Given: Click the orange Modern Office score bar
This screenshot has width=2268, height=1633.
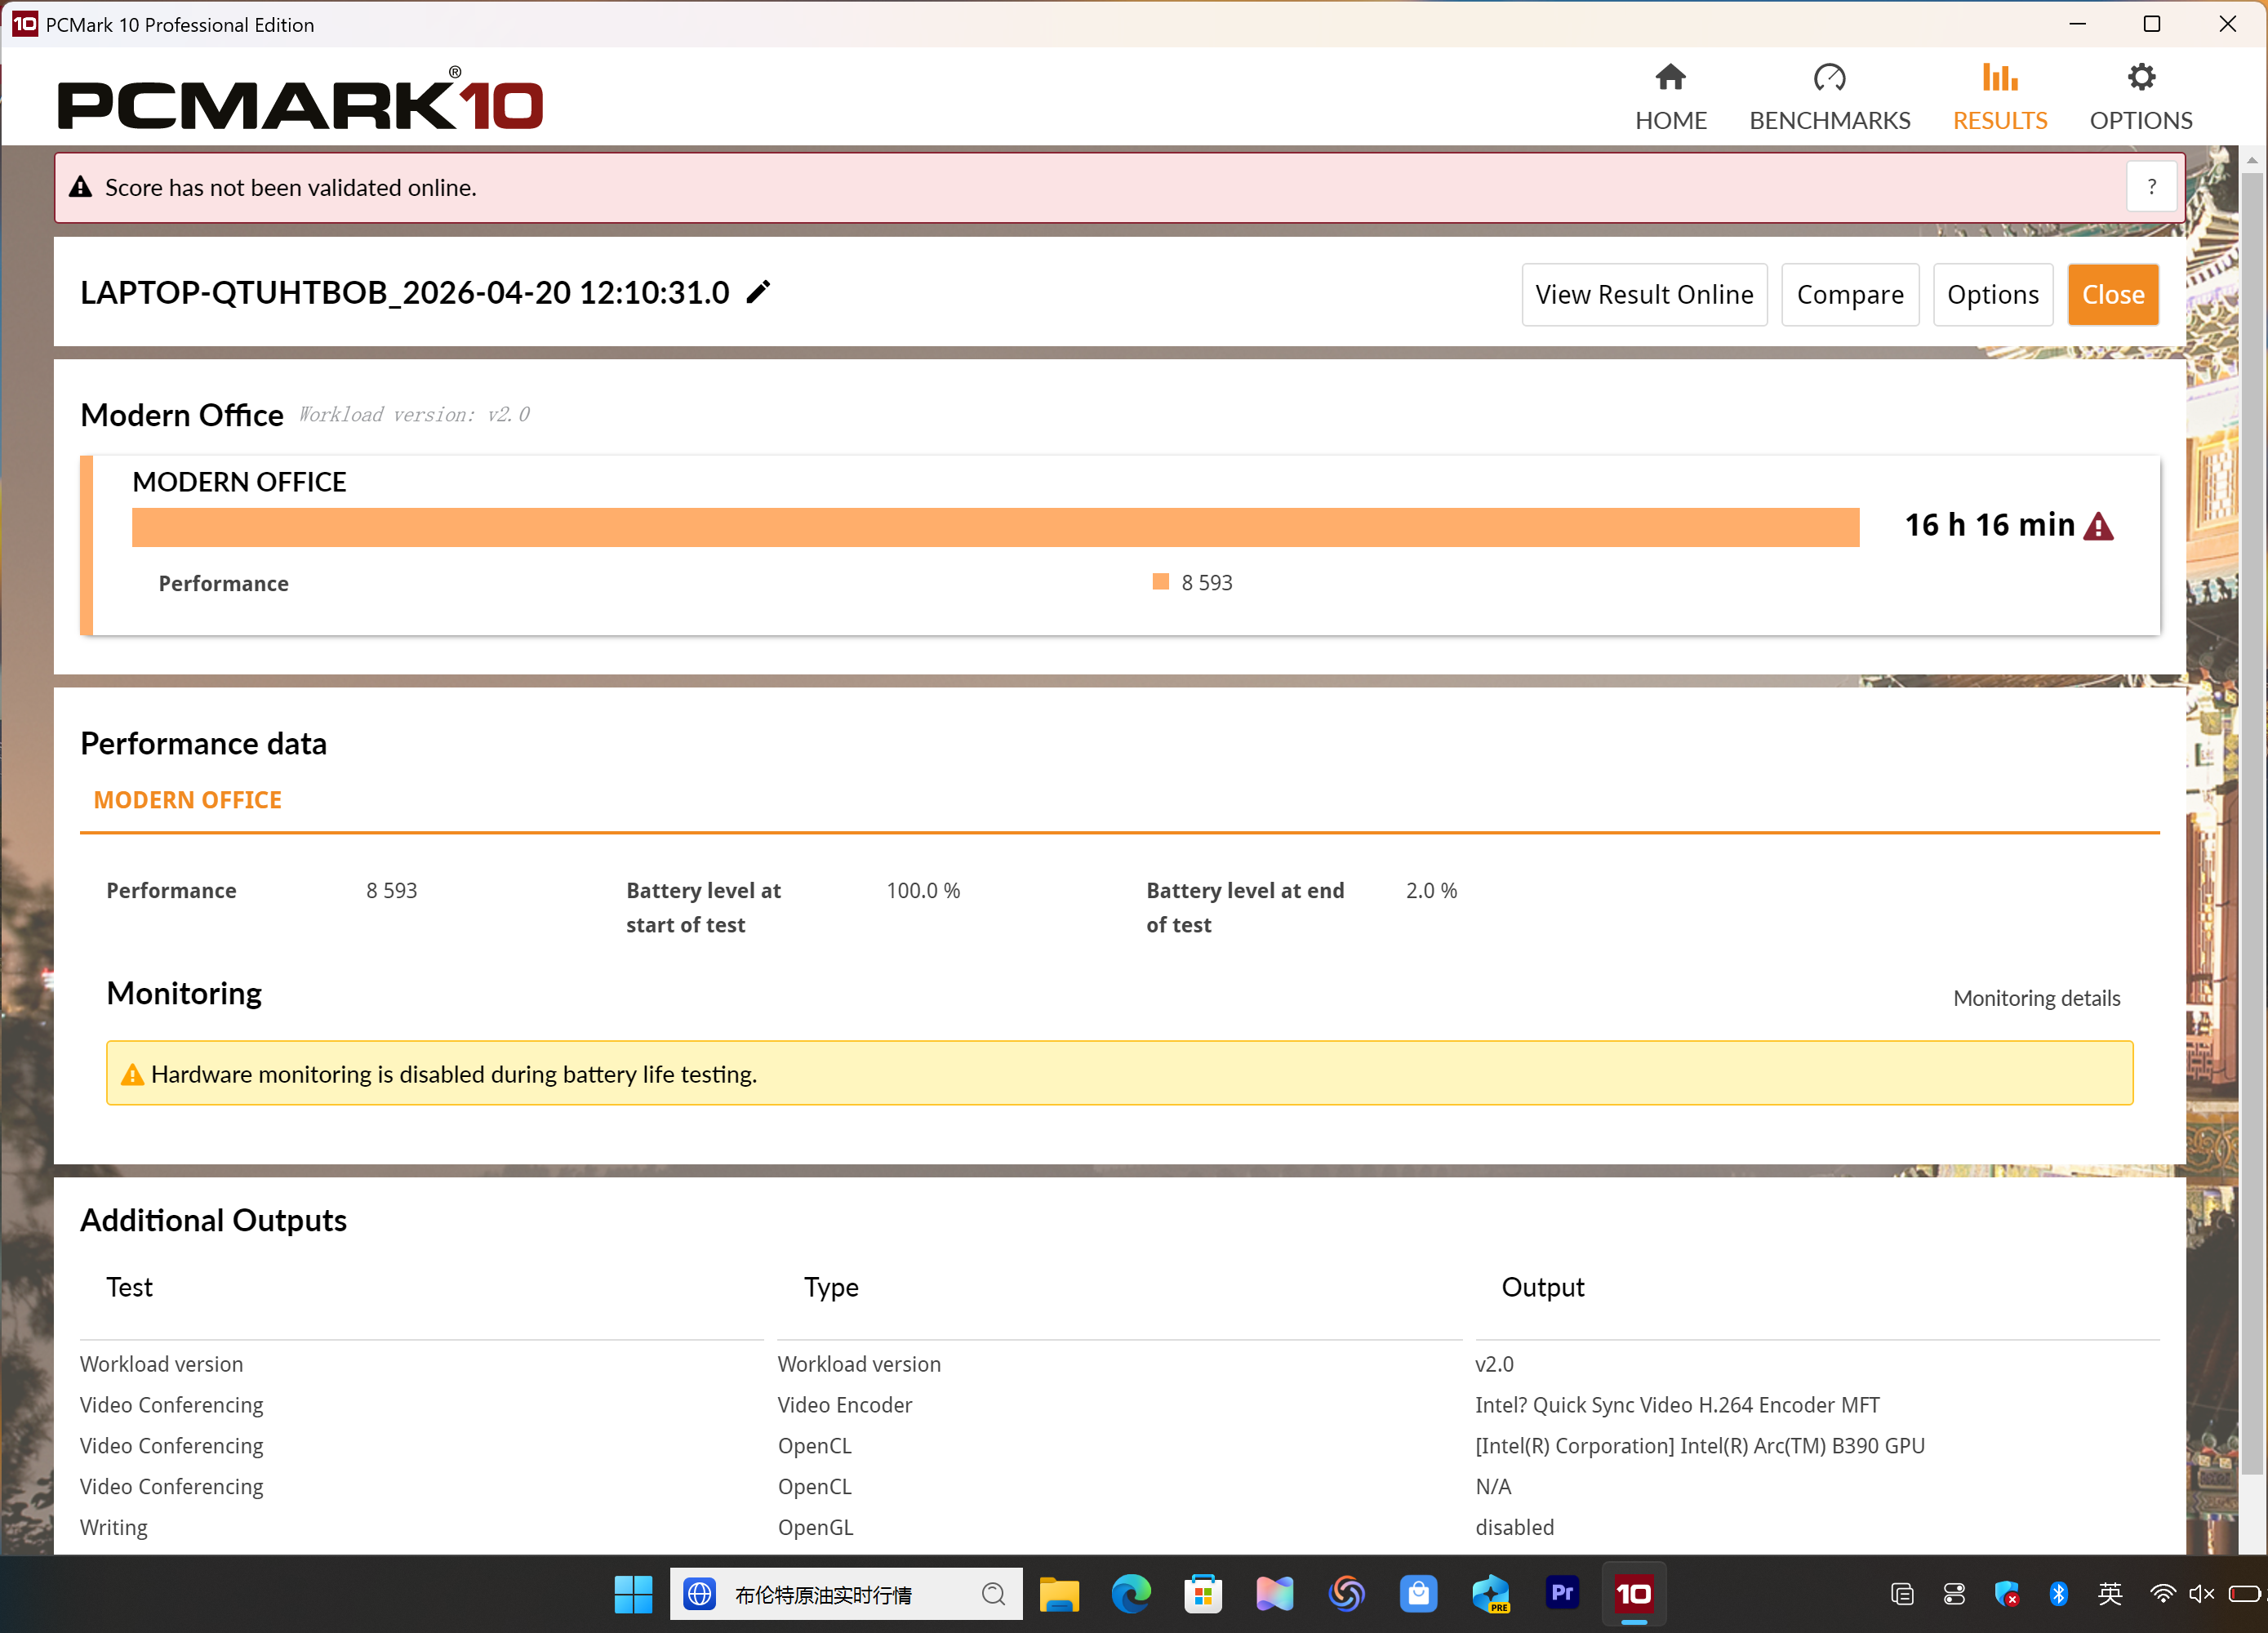Looking at the screenshot, I should pyautogui.click(x=994, y=527).
